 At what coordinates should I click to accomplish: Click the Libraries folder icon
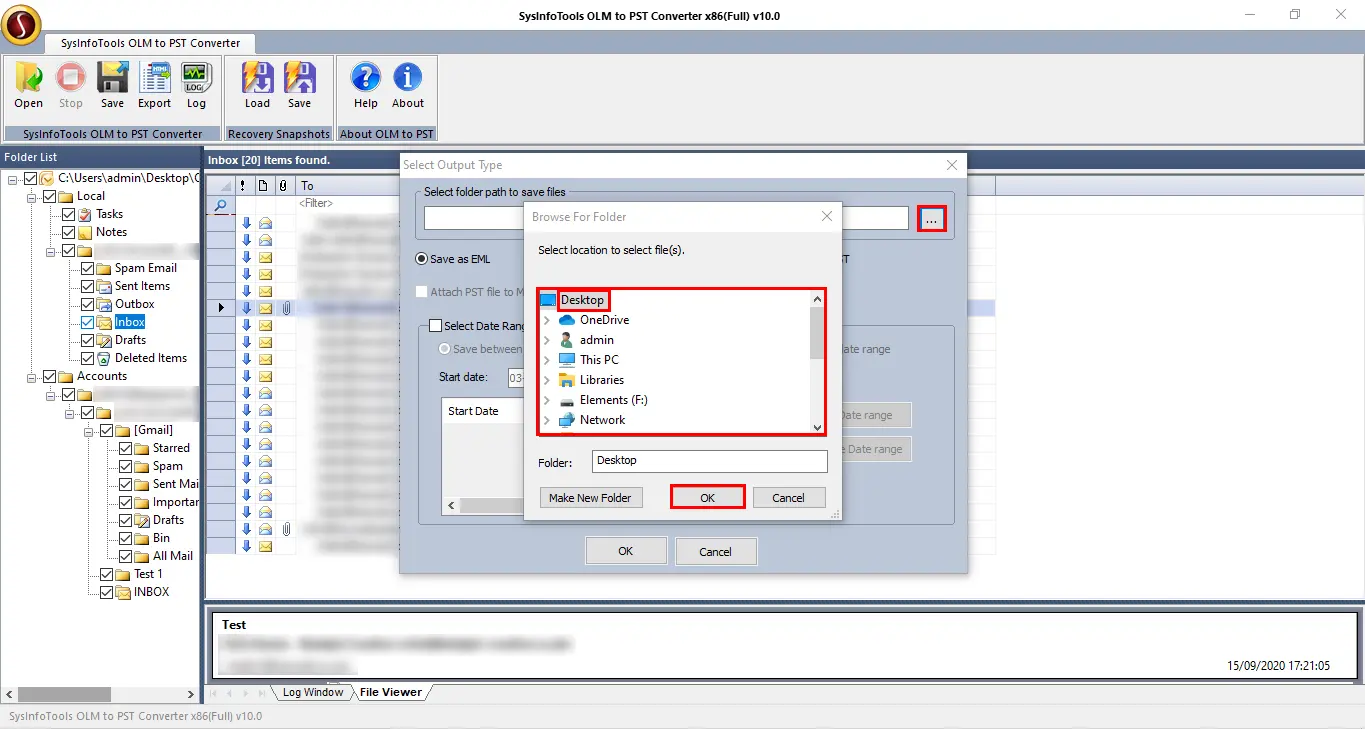pos(567,380)
